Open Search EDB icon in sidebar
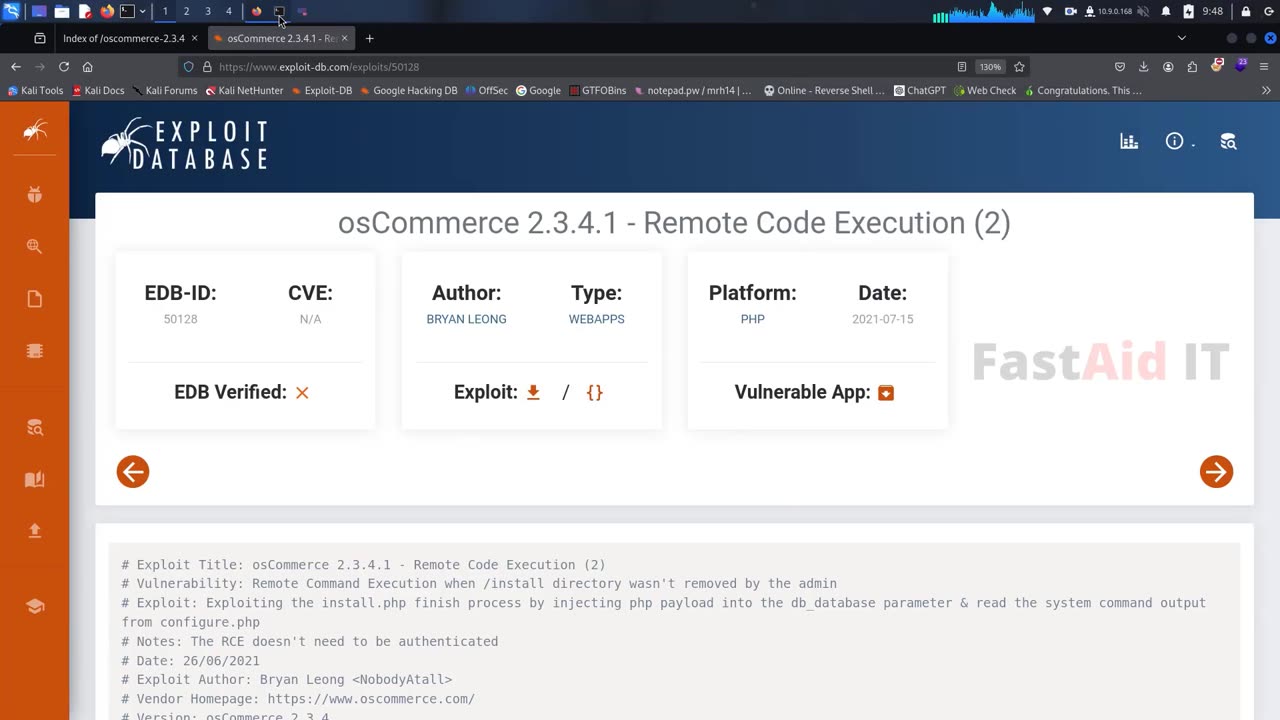1280x720 pixels. point(35,428)
